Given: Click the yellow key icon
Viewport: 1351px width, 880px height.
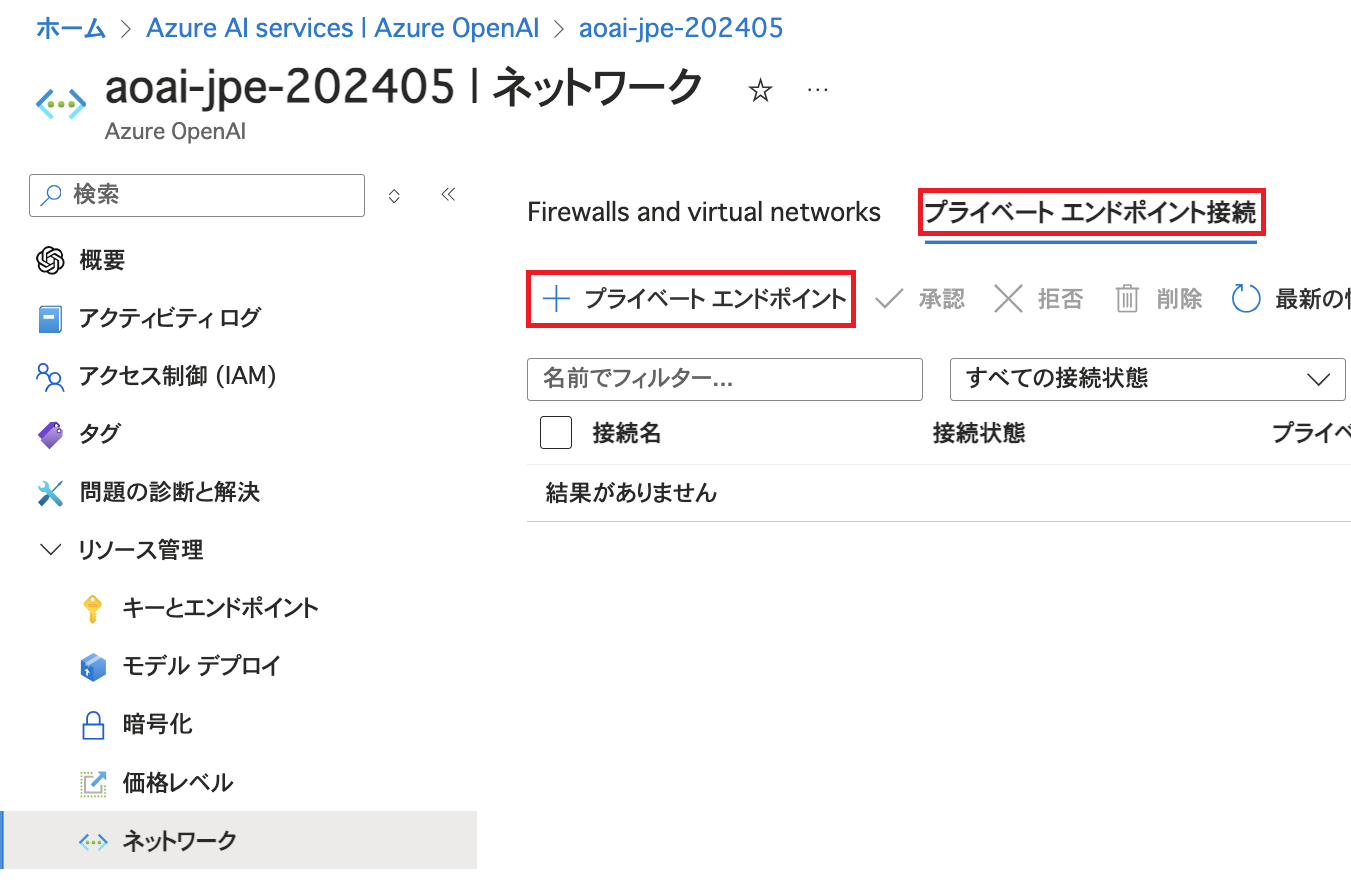Looking at the screenshot, I should tap(92, 608).
